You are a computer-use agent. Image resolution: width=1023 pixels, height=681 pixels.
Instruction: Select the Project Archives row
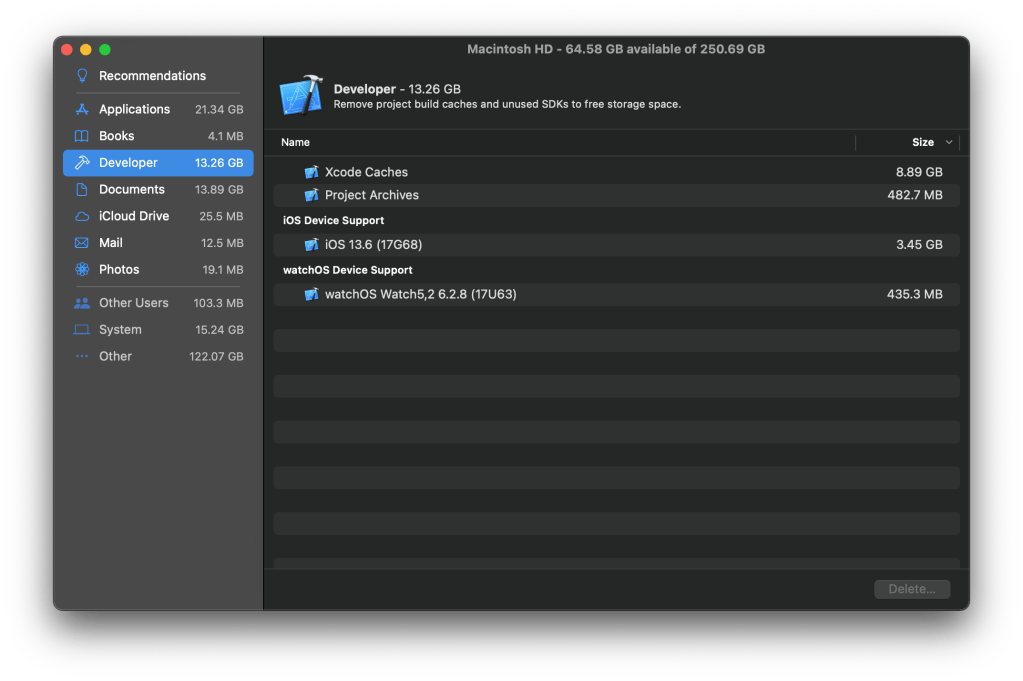tap(616, 195)
